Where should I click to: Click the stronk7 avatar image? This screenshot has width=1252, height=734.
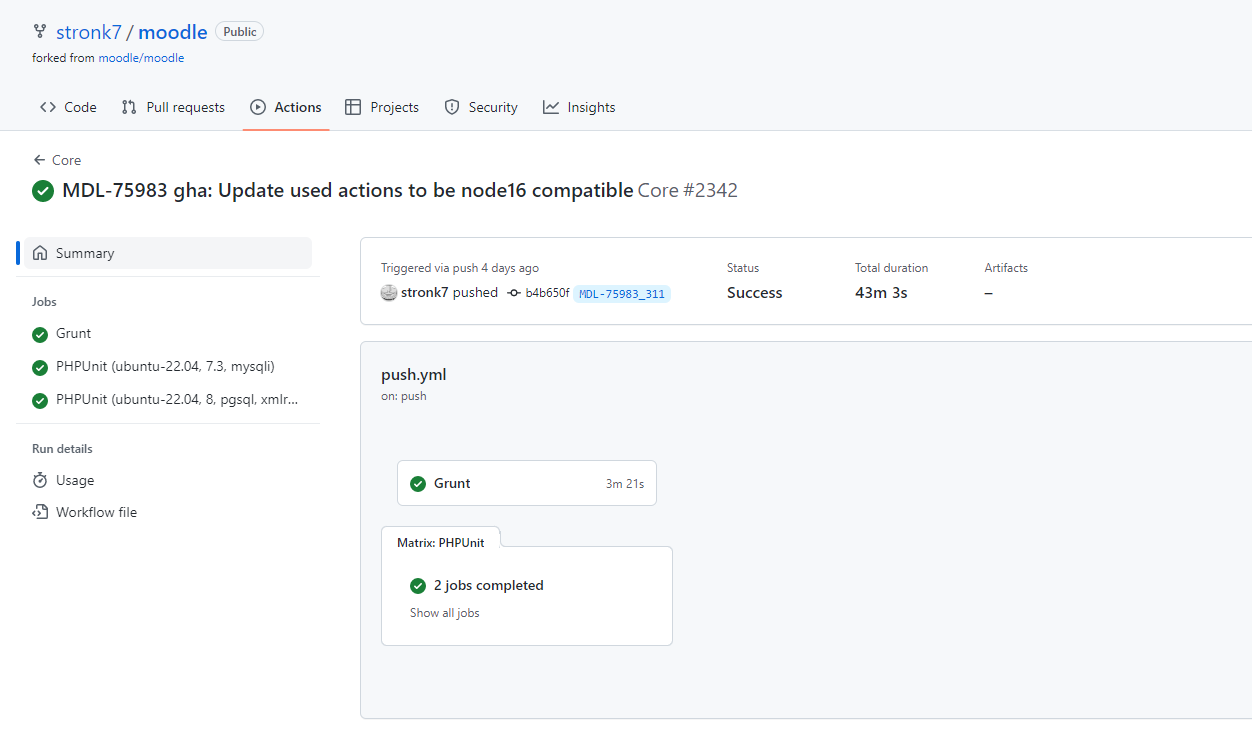[x=389, y=293]
